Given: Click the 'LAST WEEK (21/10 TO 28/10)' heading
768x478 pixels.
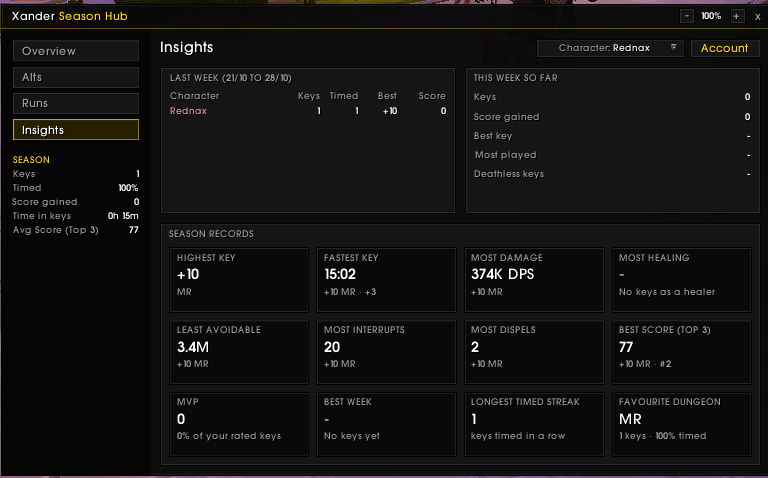Looking at the screenshot, I should 231,78.
